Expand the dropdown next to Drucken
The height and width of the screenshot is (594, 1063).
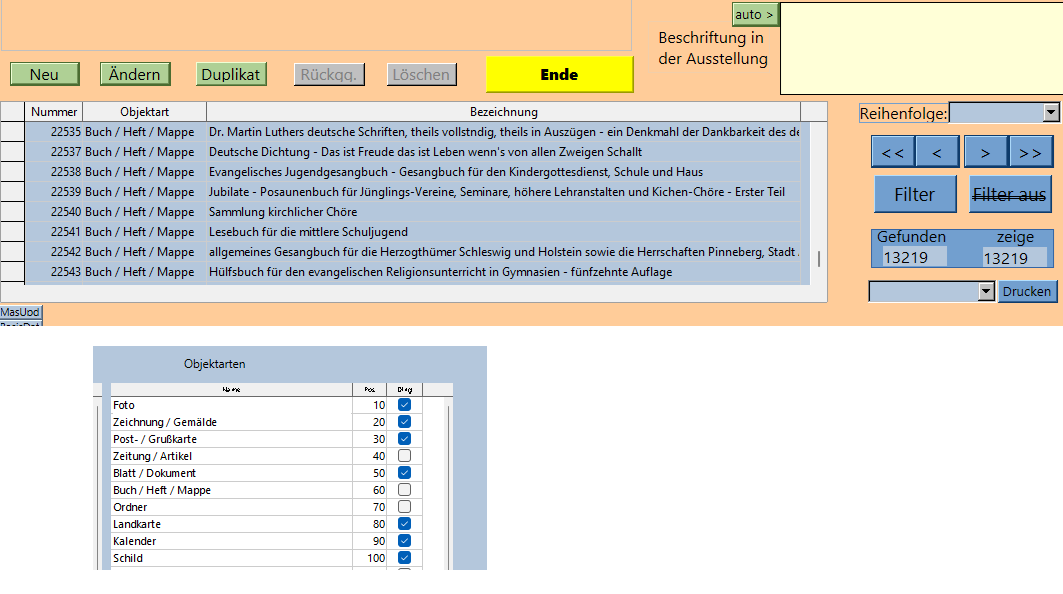click(986, 291)
